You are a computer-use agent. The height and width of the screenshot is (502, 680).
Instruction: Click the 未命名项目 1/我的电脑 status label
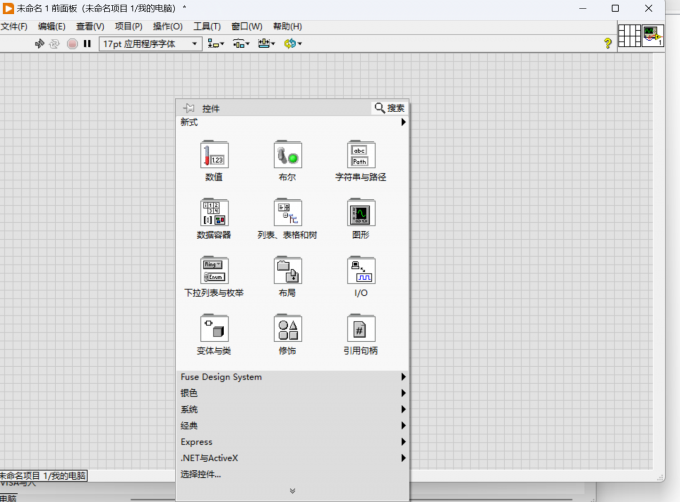(x=43, y=476)
